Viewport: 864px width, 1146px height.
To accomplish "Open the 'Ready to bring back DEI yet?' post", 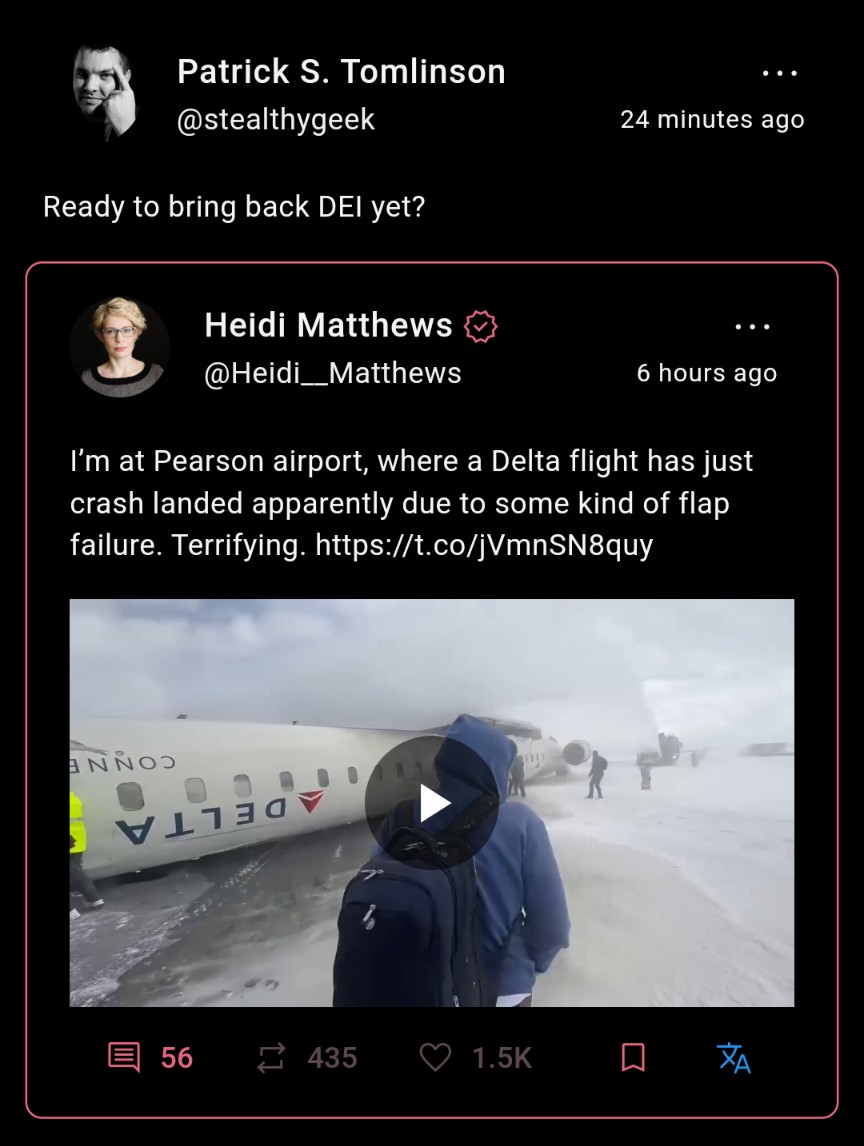I will point(234,207).
